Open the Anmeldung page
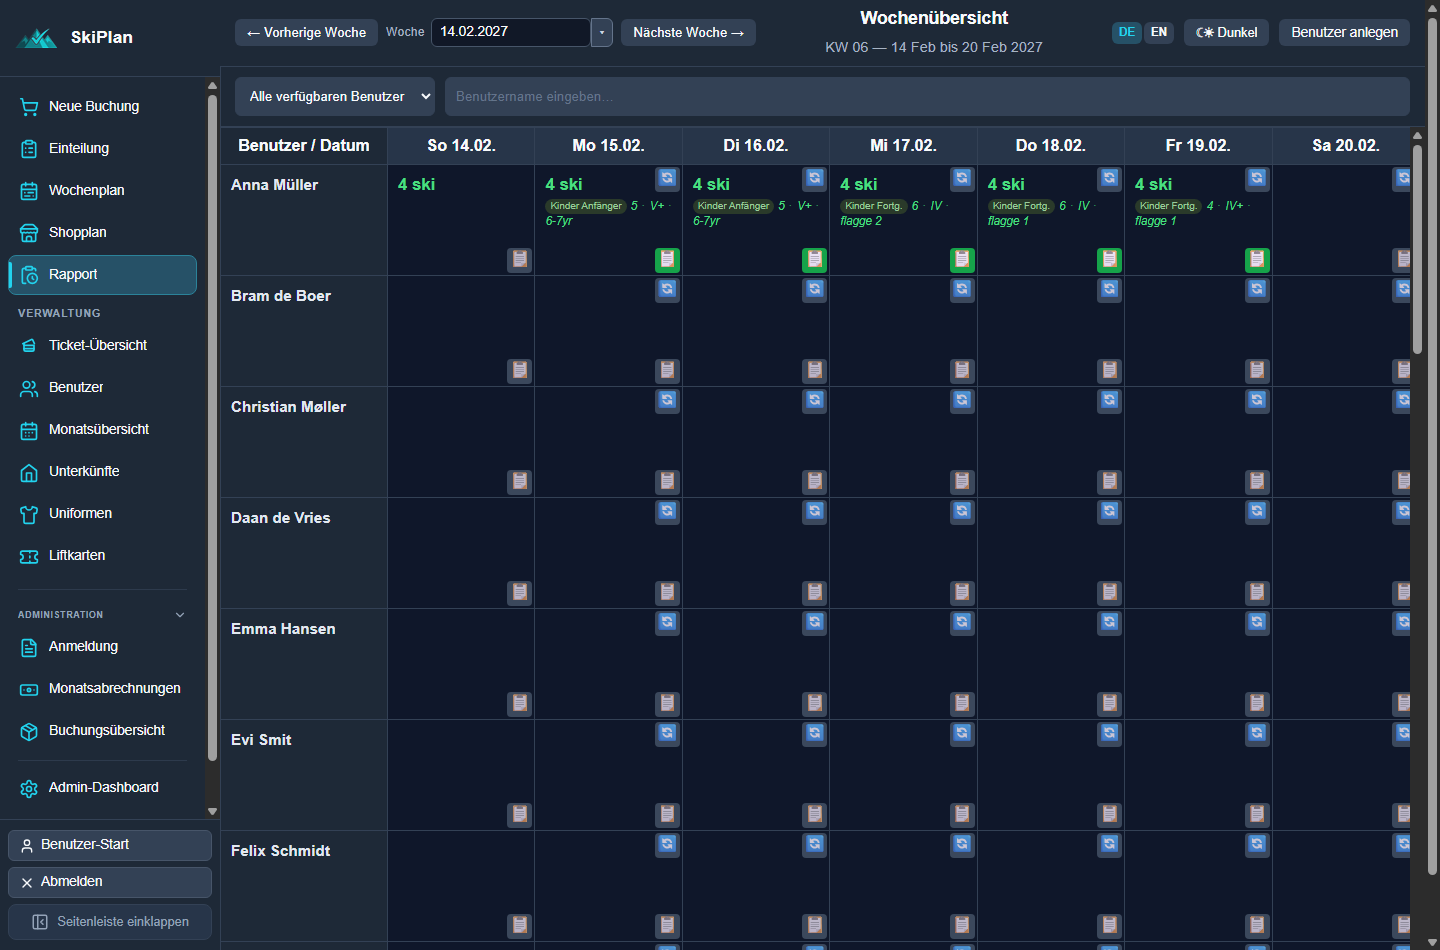The height and width of the screenshot is (950, 1440). [x=102, y=647]
